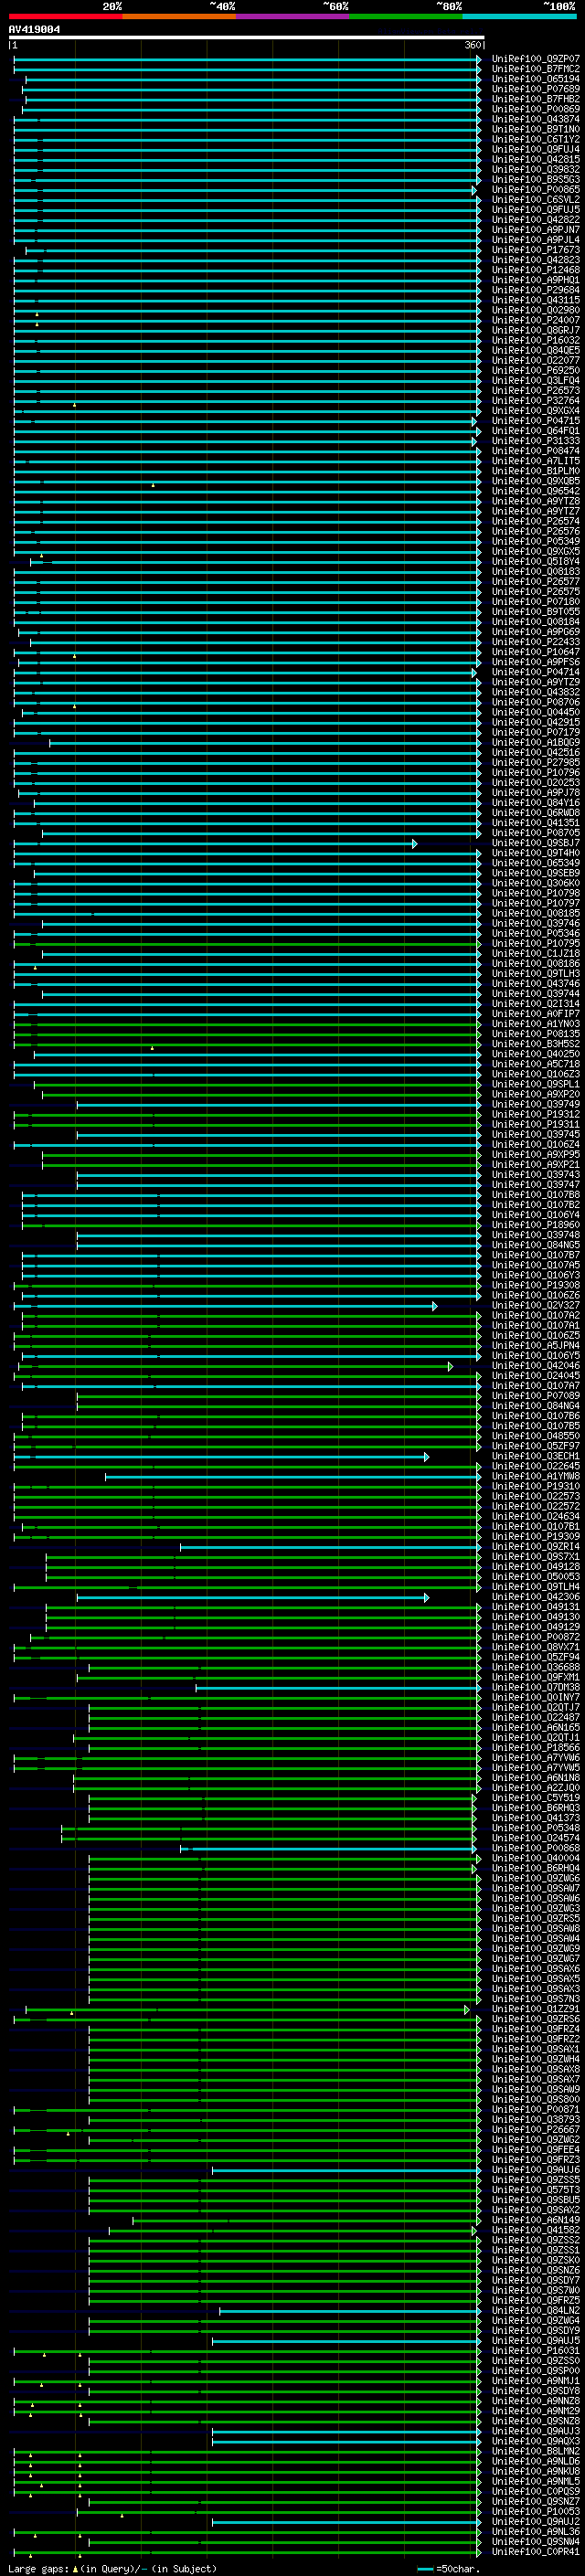The image size is (585, 2576).
Task: Click alignment bar of UniRef100_Q3ECH1
Action: (x=221, y=1457)
